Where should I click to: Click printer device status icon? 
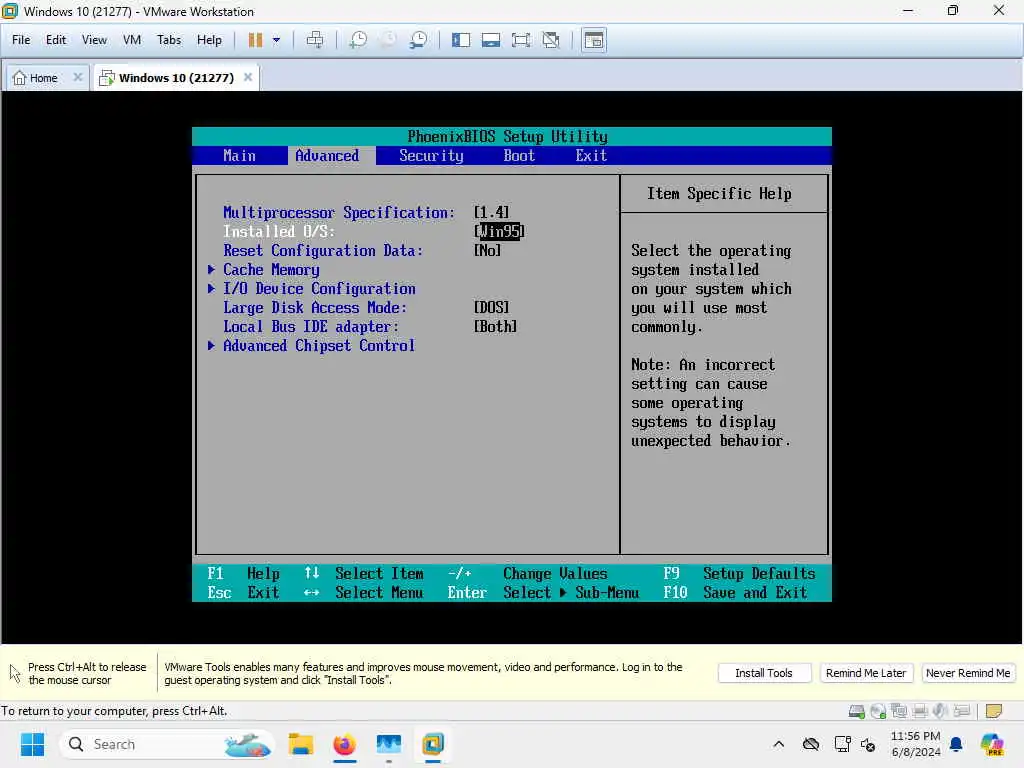tap(920, 711)
